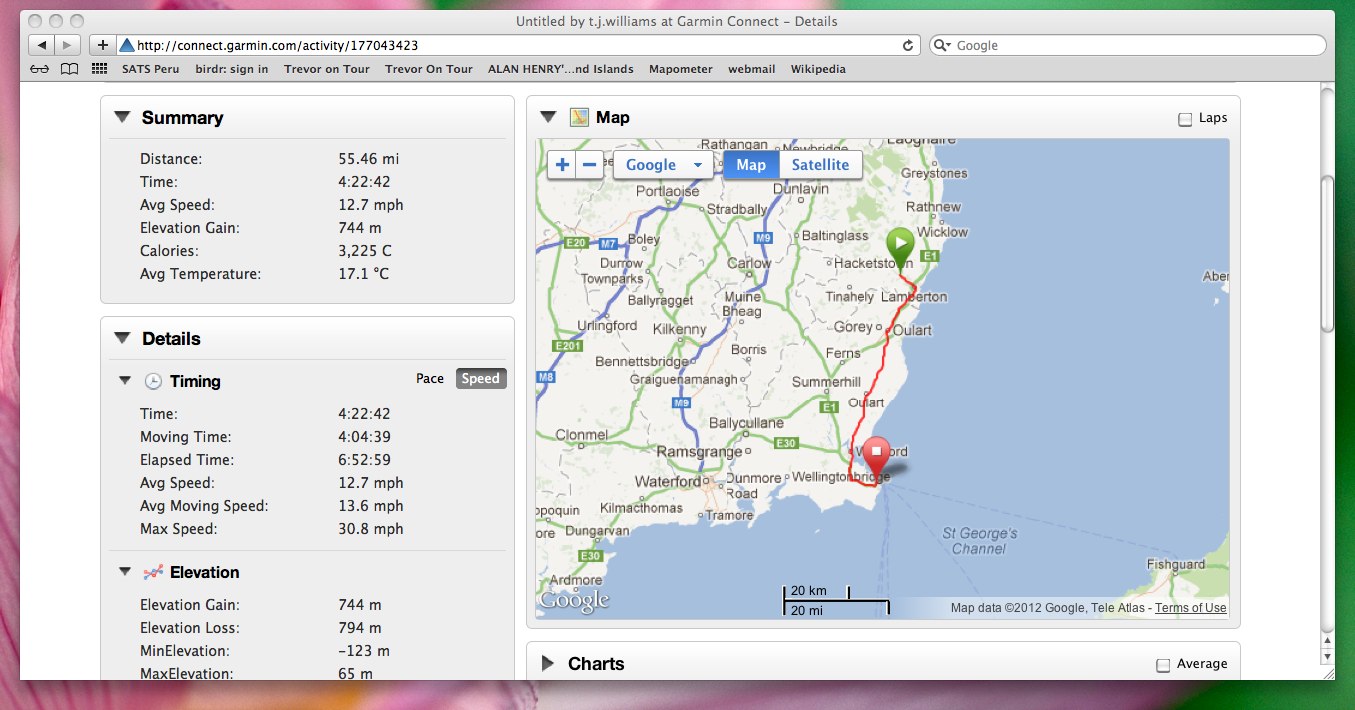Enable the Average checkbox in Charts
This screenshot has width=1355, height=710.
[x=1163, y=665]
